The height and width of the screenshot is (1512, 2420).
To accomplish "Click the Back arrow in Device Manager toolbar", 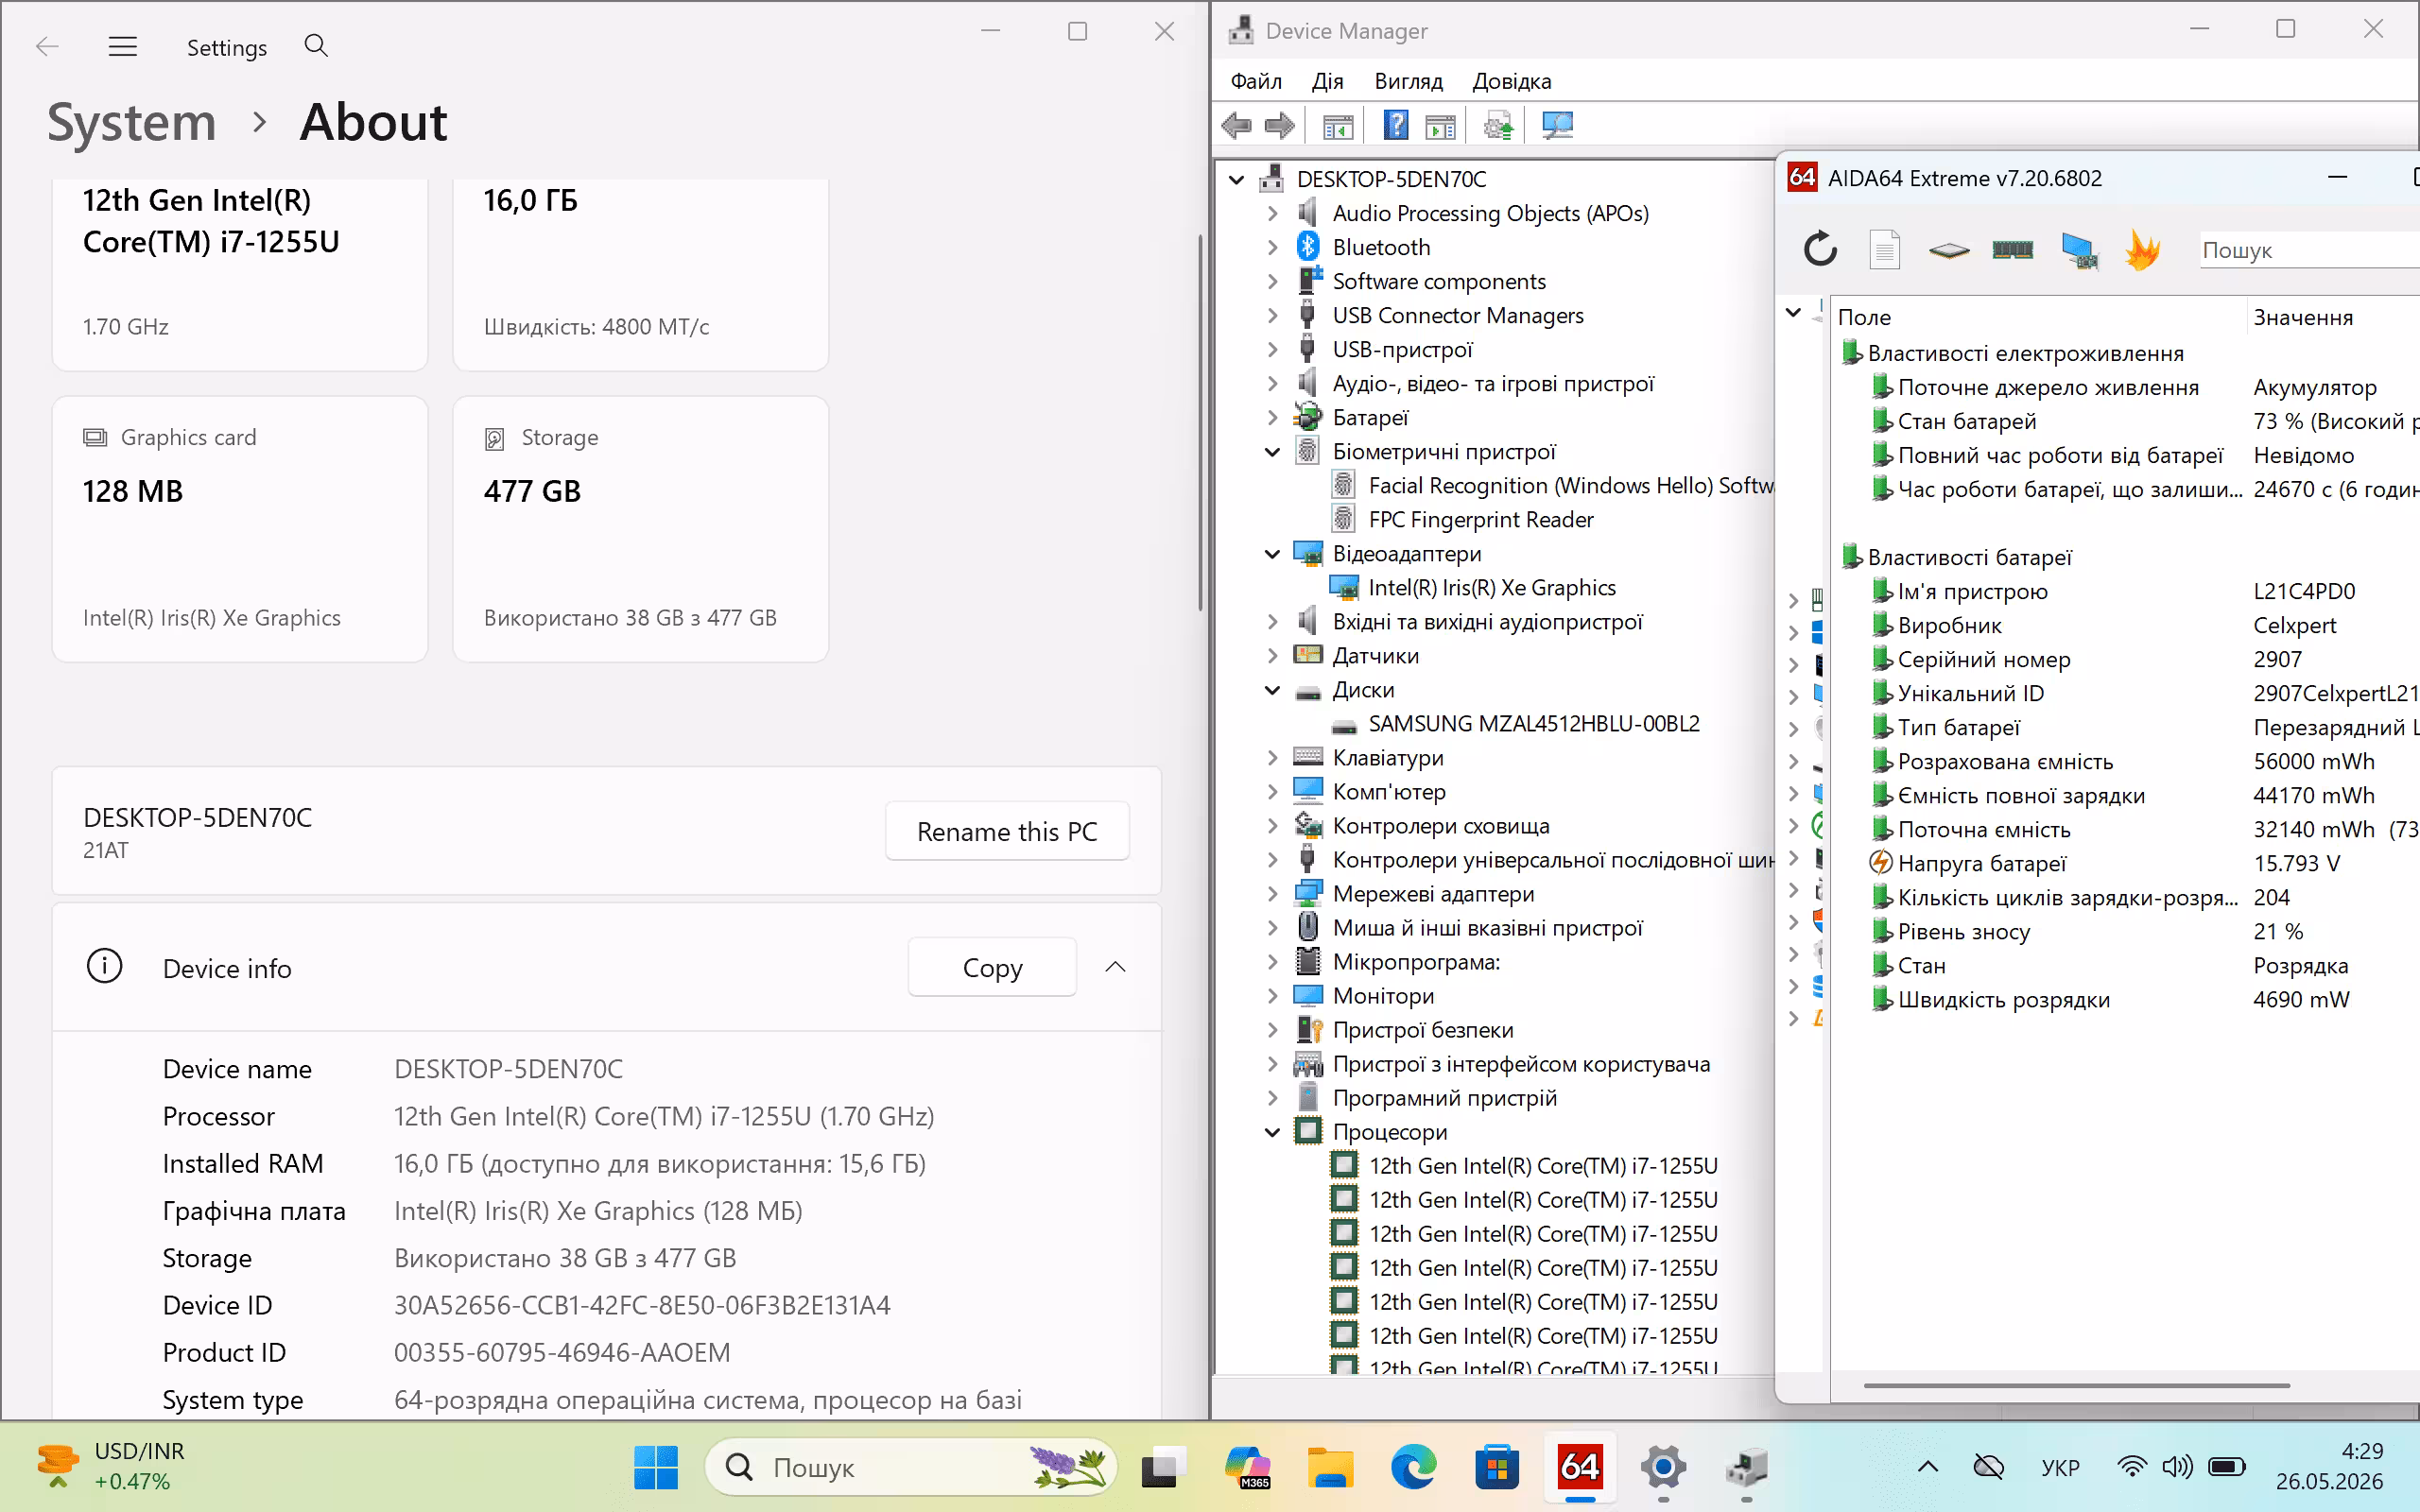I will 1237,126.
